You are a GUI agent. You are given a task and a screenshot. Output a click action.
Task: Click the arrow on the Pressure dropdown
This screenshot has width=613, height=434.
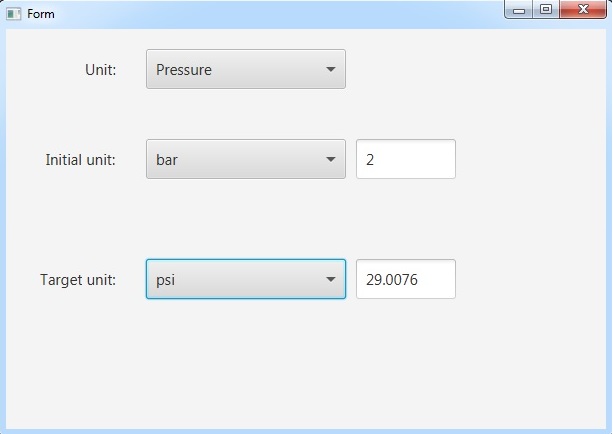(x=331, y=70)
